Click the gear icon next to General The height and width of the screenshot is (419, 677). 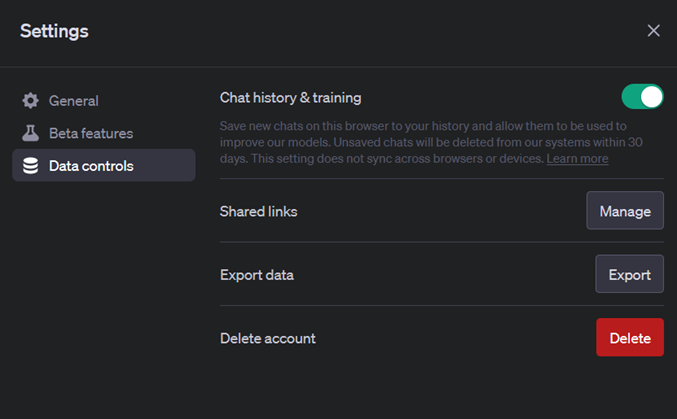click(x=31, y=101)
